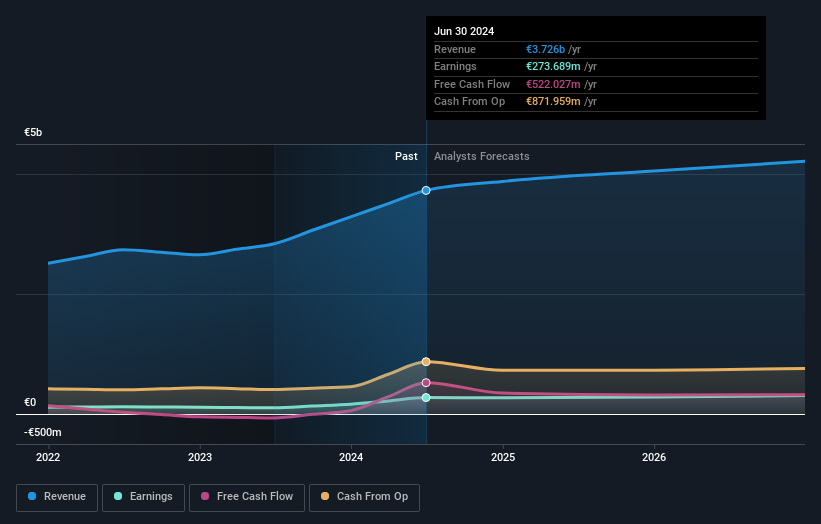The height and width of the screenshot is (524, 821).
Task: Click the €0 y-axis label
Action: click(30, 403)
